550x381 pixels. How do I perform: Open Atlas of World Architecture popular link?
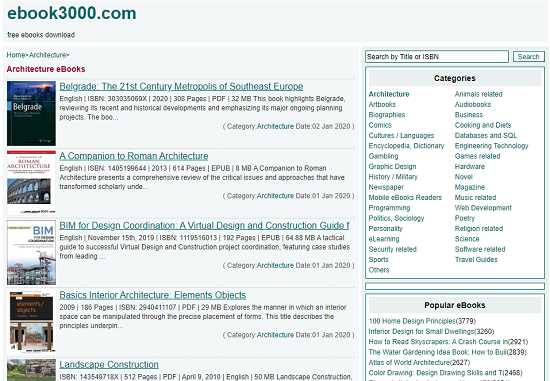(x=419, y=362)
